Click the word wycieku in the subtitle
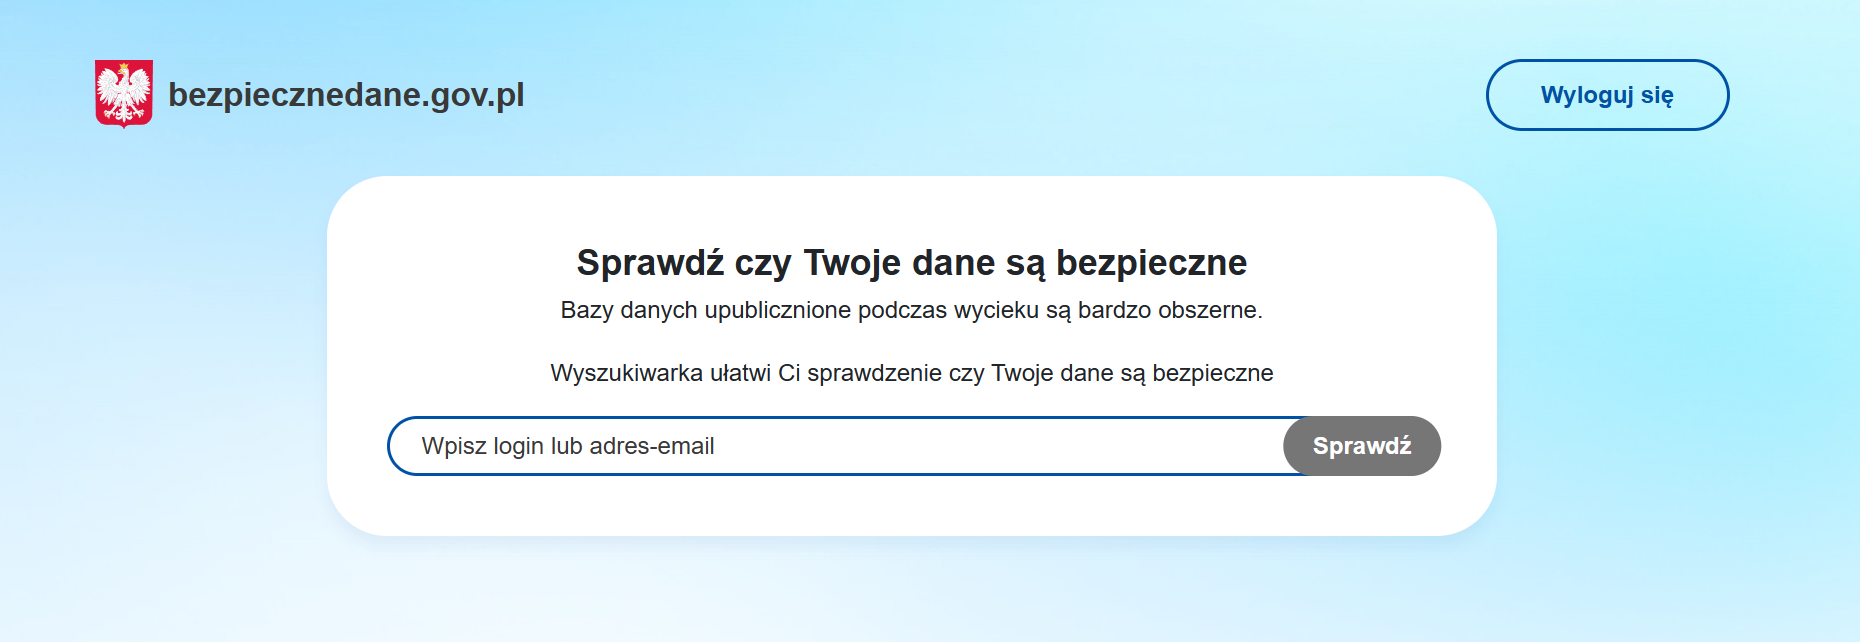The image size is (1860, 642). (996, 311)
